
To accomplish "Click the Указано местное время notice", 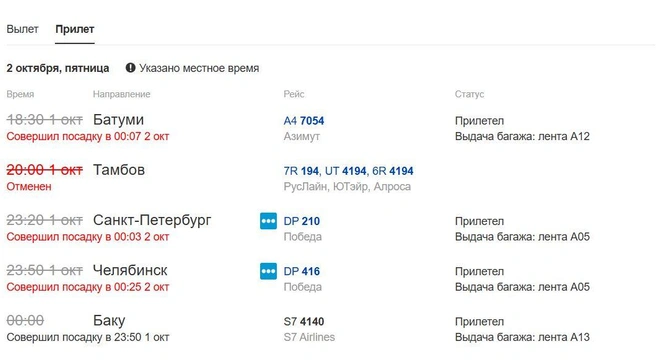I will point(199,68).
